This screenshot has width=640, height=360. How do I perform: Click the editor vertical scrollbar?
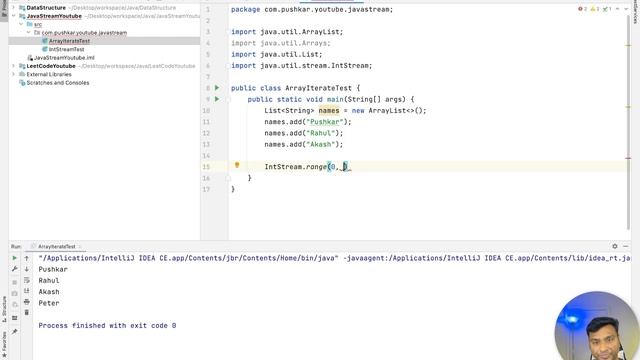pyautogui.click(x=628, y=122)
